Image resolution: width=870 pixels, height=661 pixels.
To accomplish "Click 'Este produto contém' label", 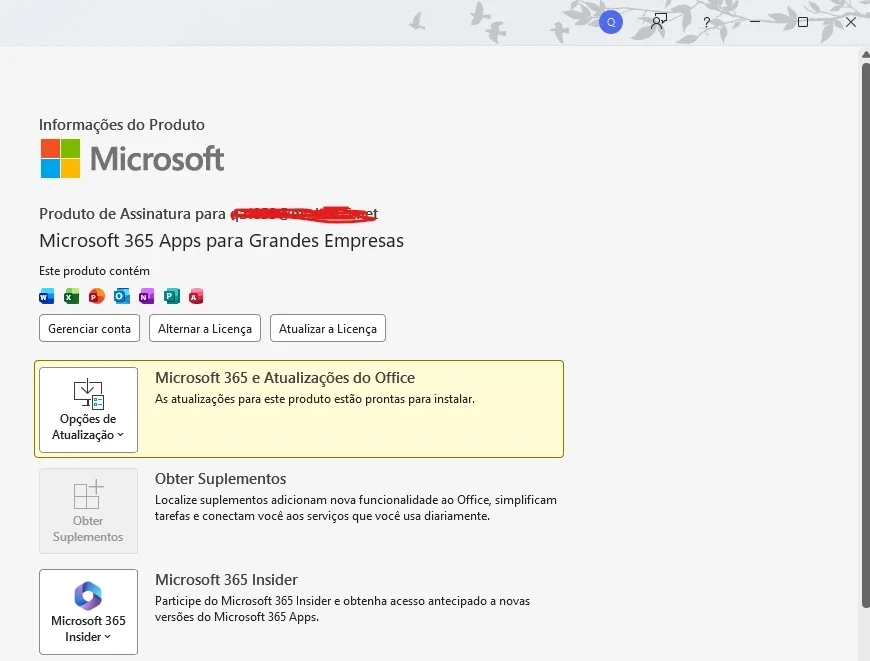I will [94, 271].
